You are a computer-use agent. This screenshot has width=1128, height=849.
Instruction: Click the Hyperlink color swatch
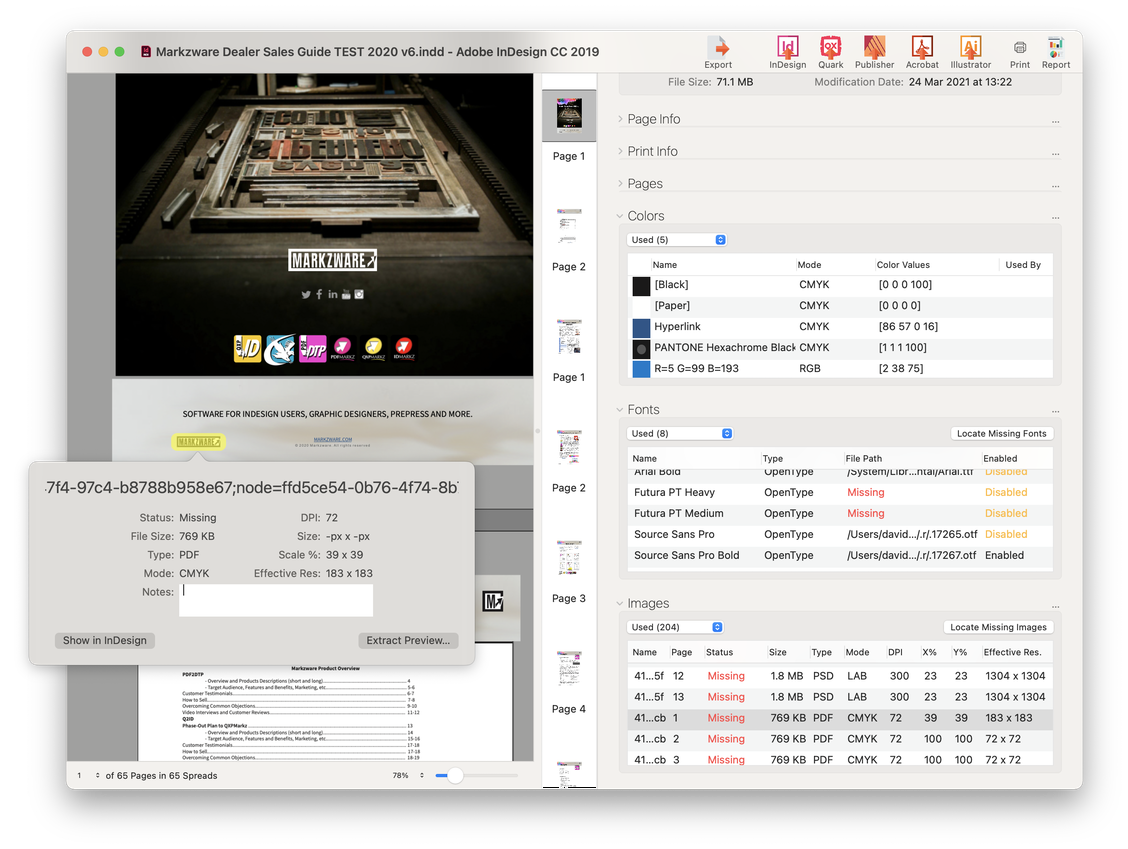pyautogui.click(x=641, y=327)
